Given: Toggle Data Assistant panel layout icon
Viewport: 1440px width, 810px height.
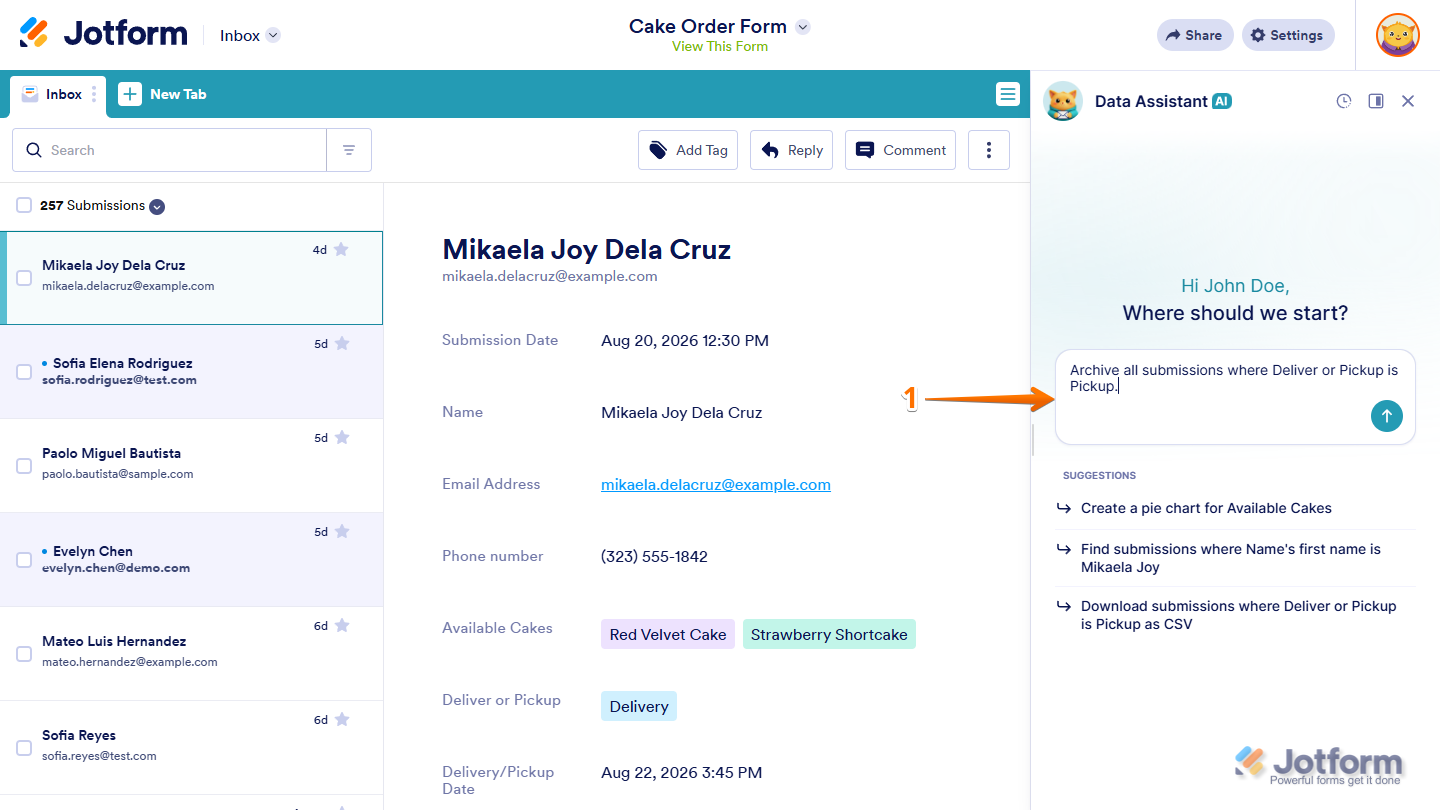Looking at the screenshot, I should [1376, 101].
